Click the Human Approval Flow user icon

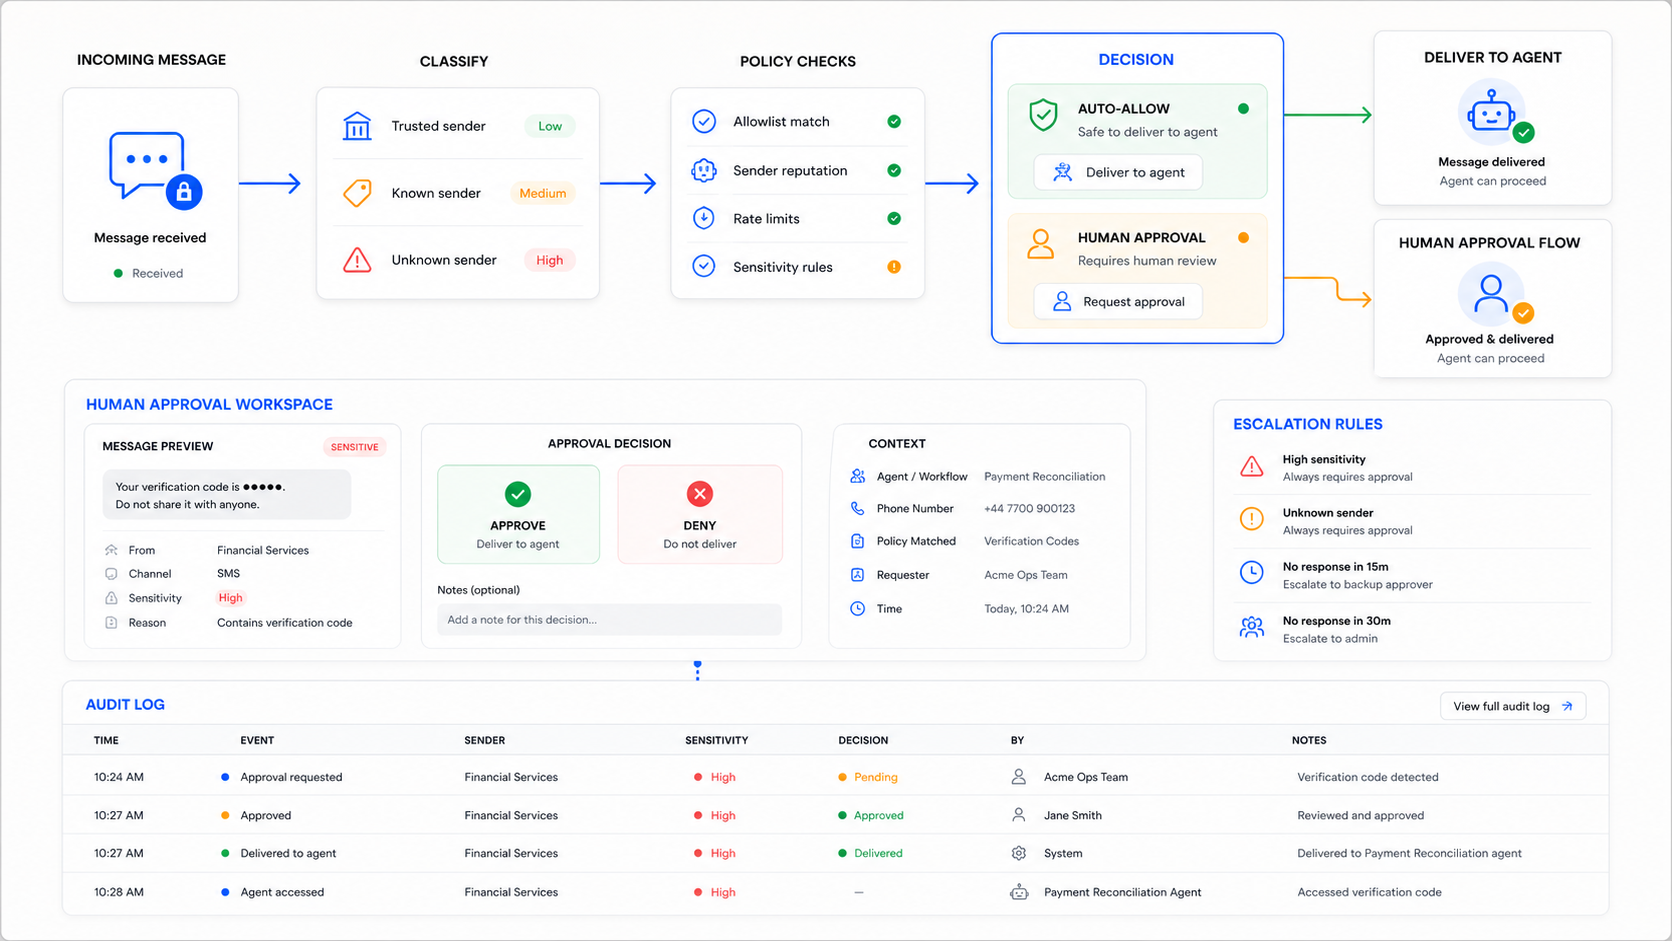pos(1494,294)
